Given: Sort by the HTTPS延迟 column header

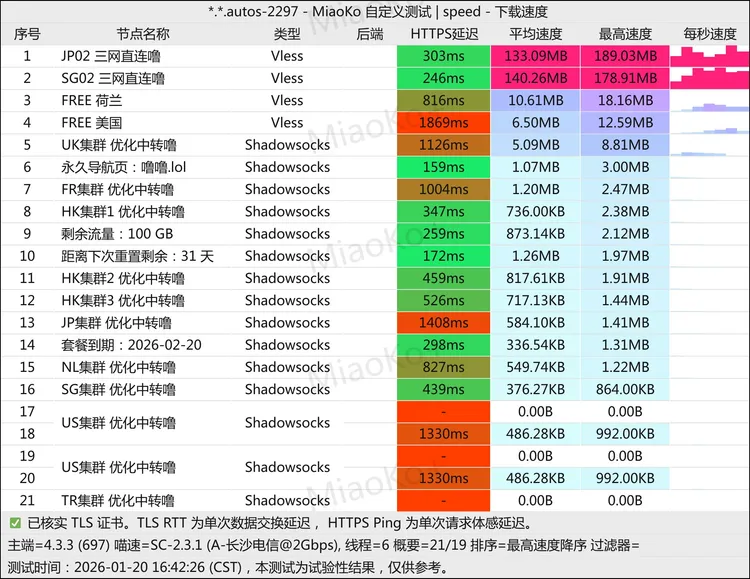Looking at the screenshot, I should coord(445,34).
